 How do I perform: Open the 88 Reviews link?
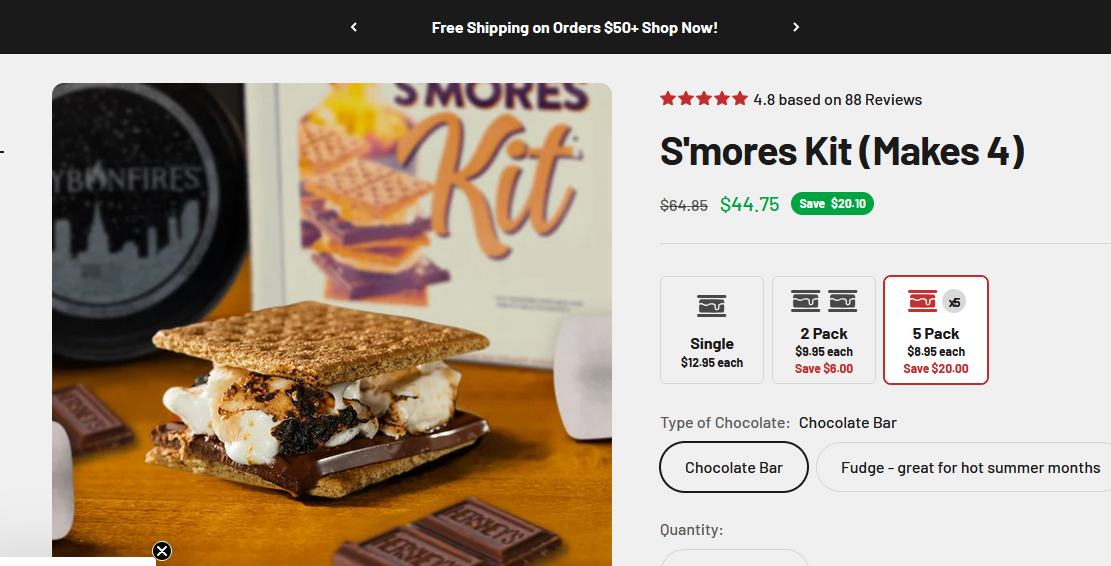pos(883,100)
